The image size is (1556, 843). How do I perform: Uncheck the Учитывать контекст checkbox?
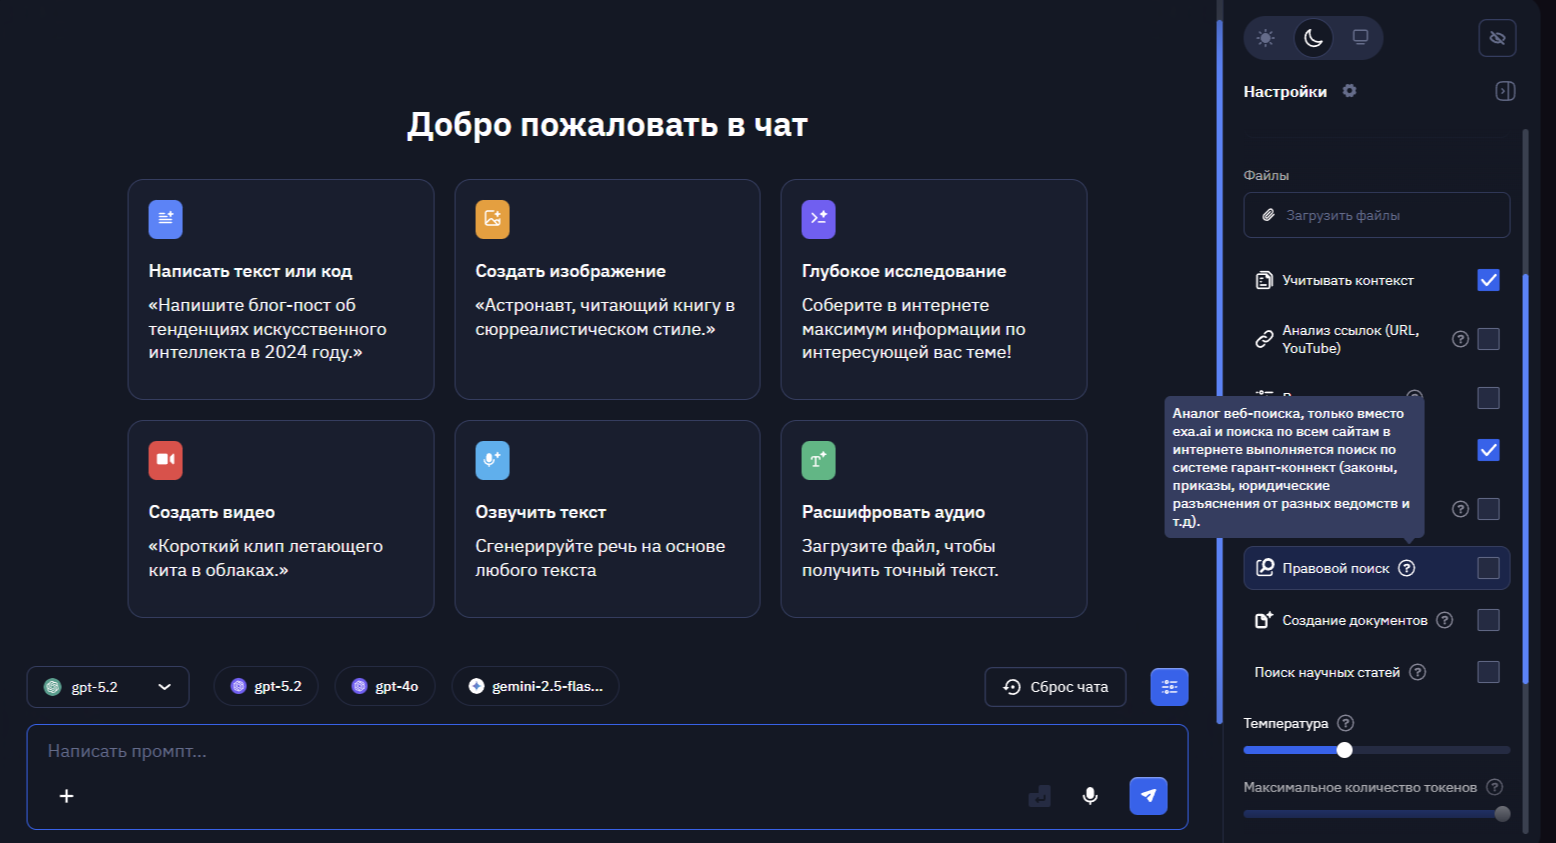(x=1488, y=281)
